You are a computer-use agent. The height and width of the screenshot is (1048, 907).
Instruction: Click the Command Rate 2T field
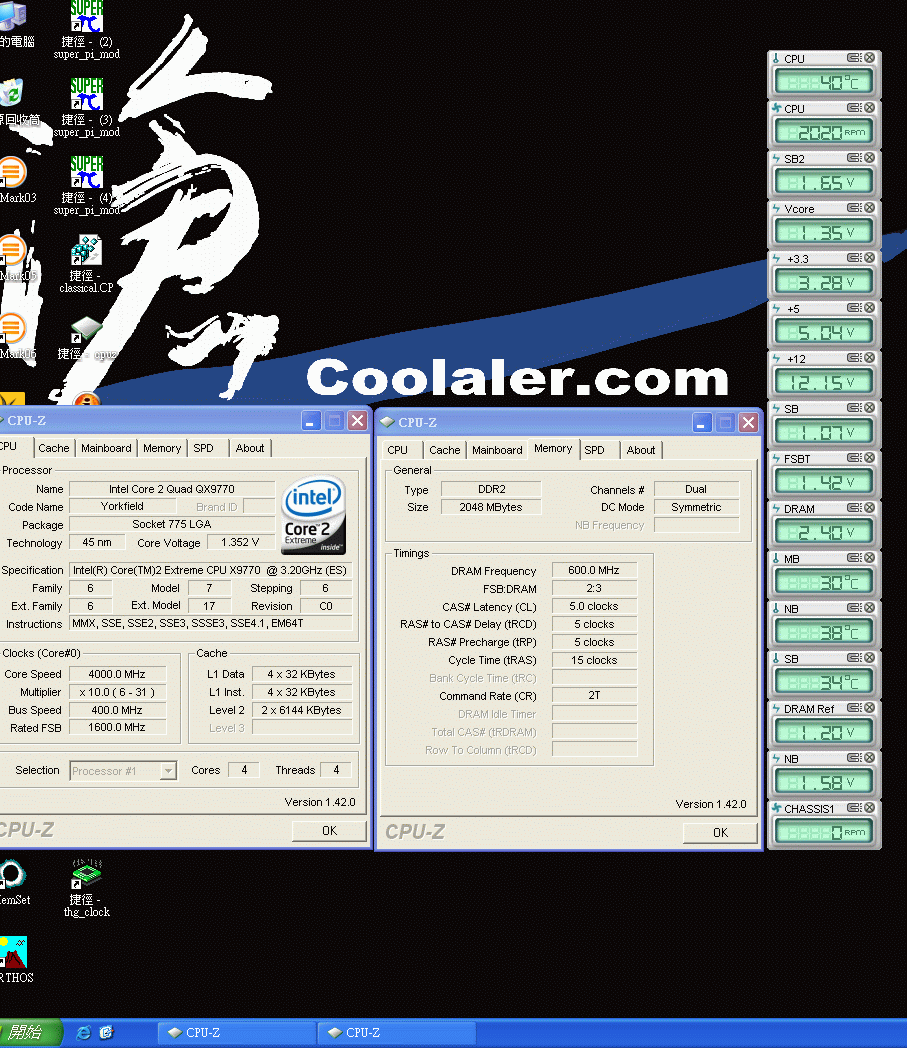pos(594,696)
